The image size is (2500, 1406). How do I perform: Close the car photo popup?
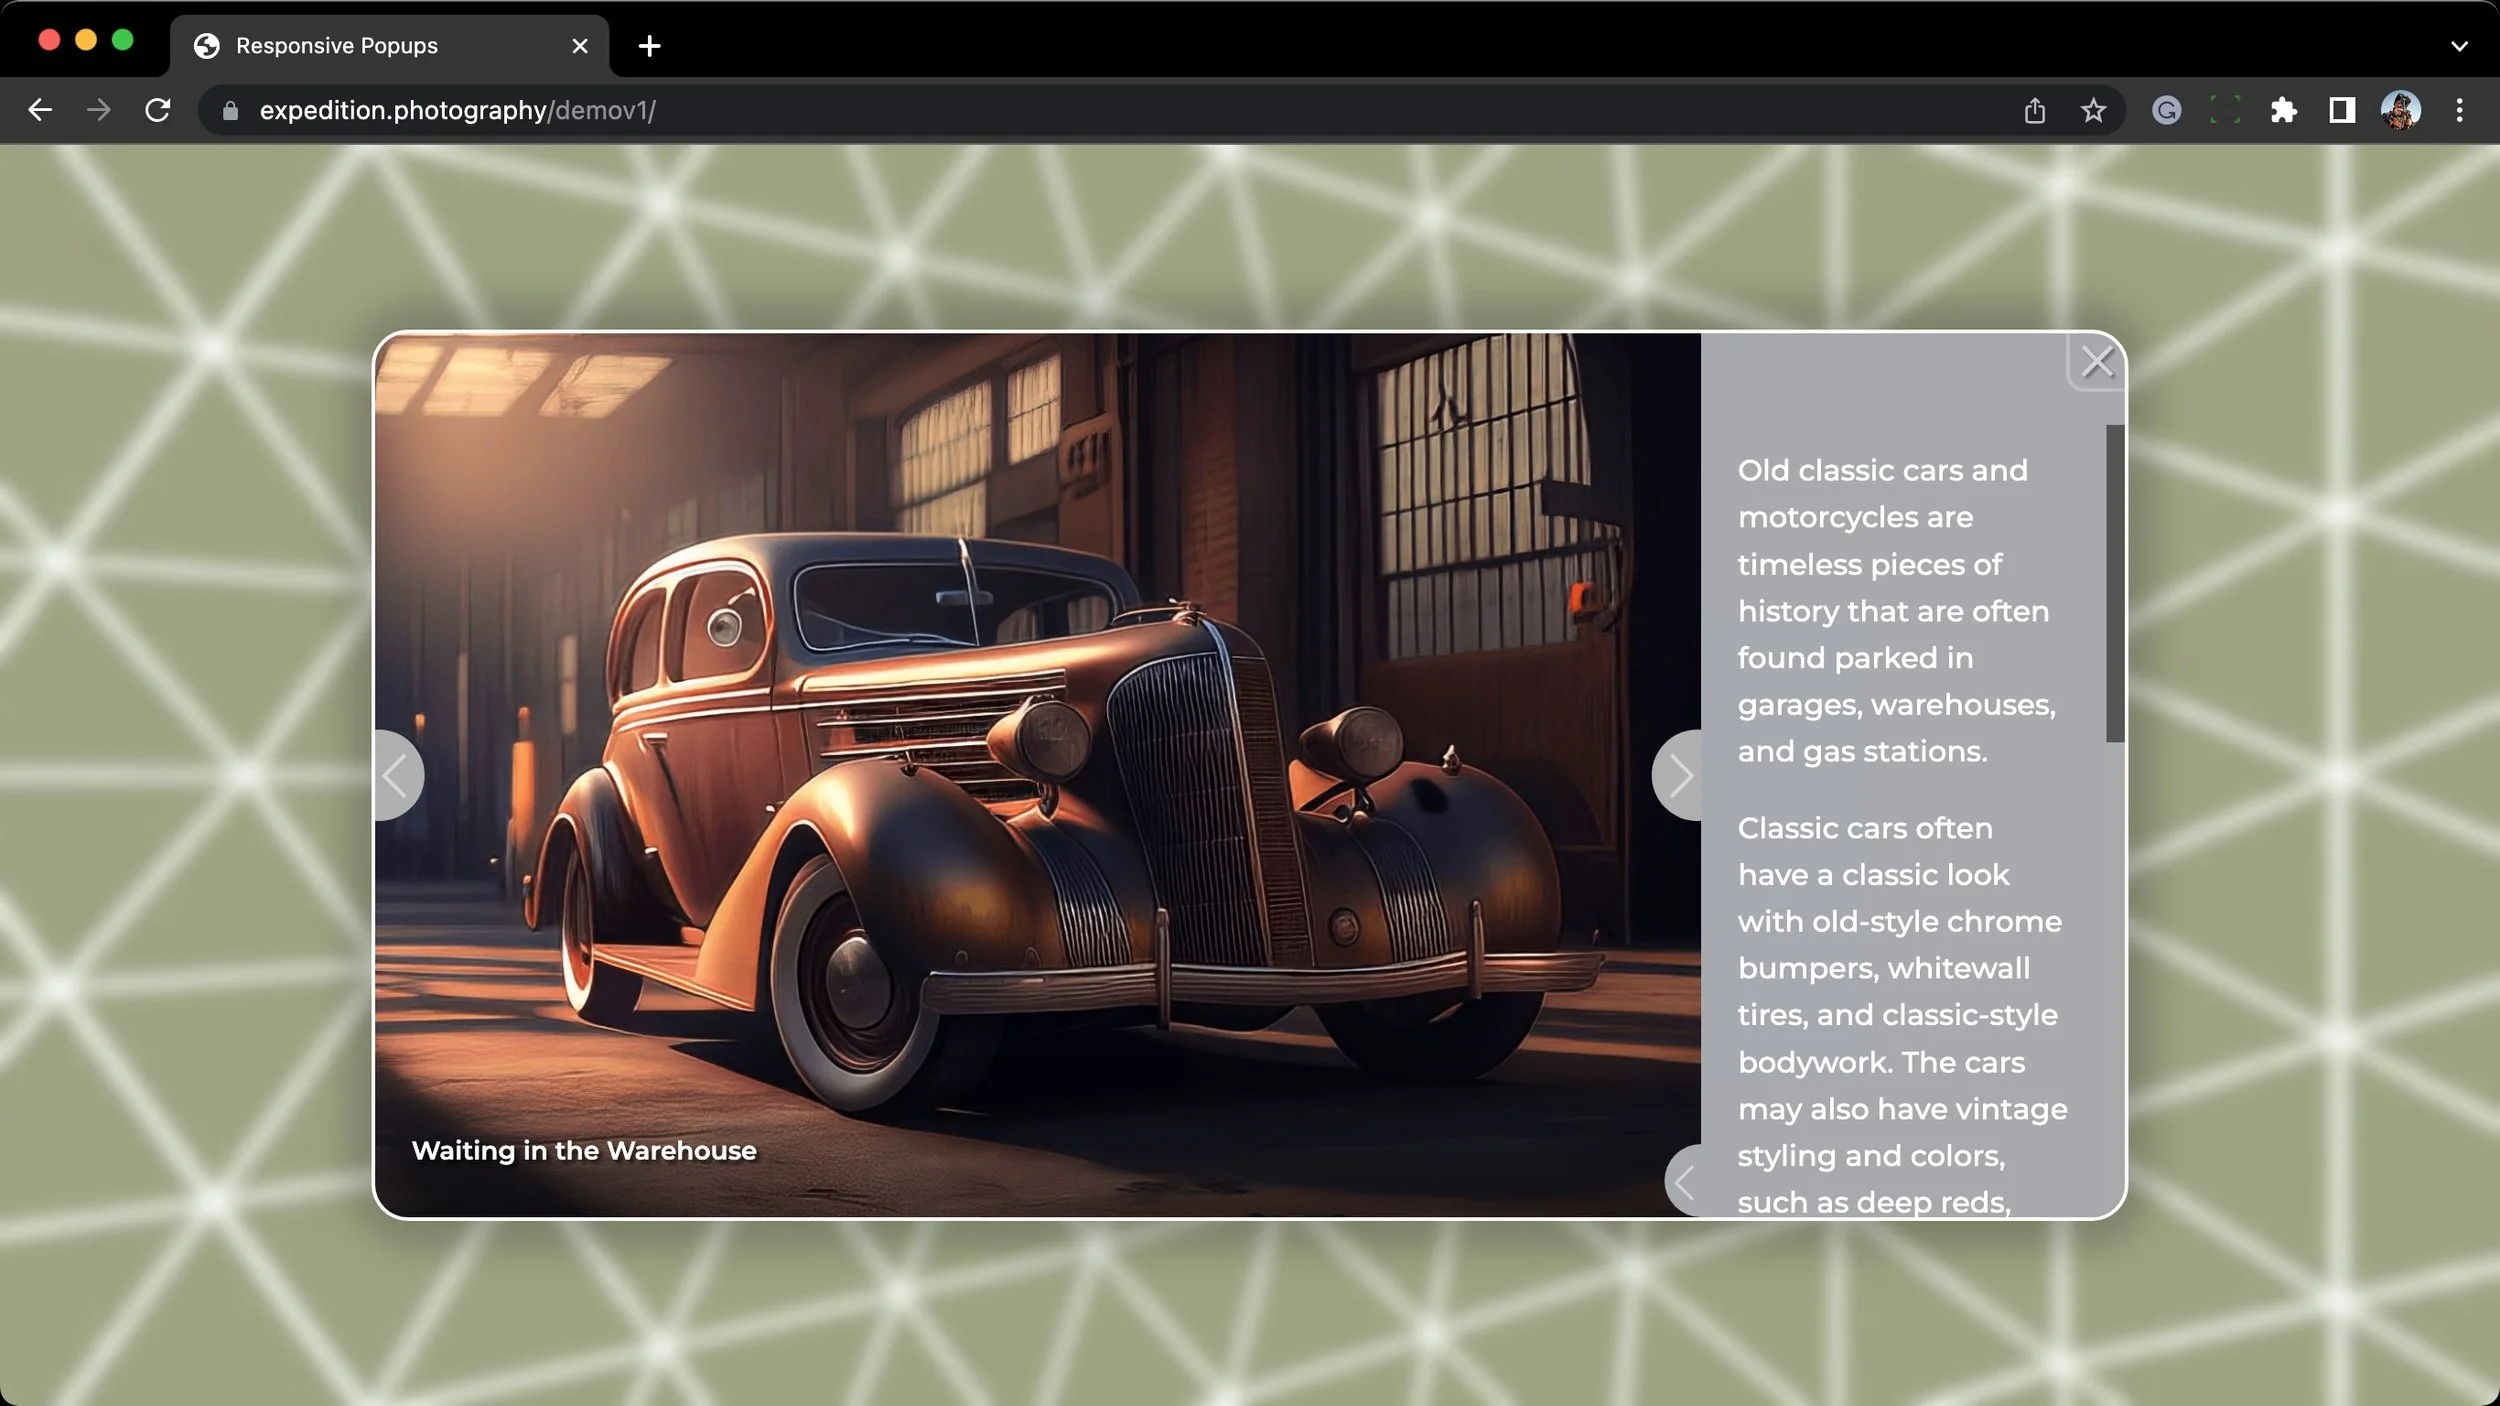click(2096, 361)
